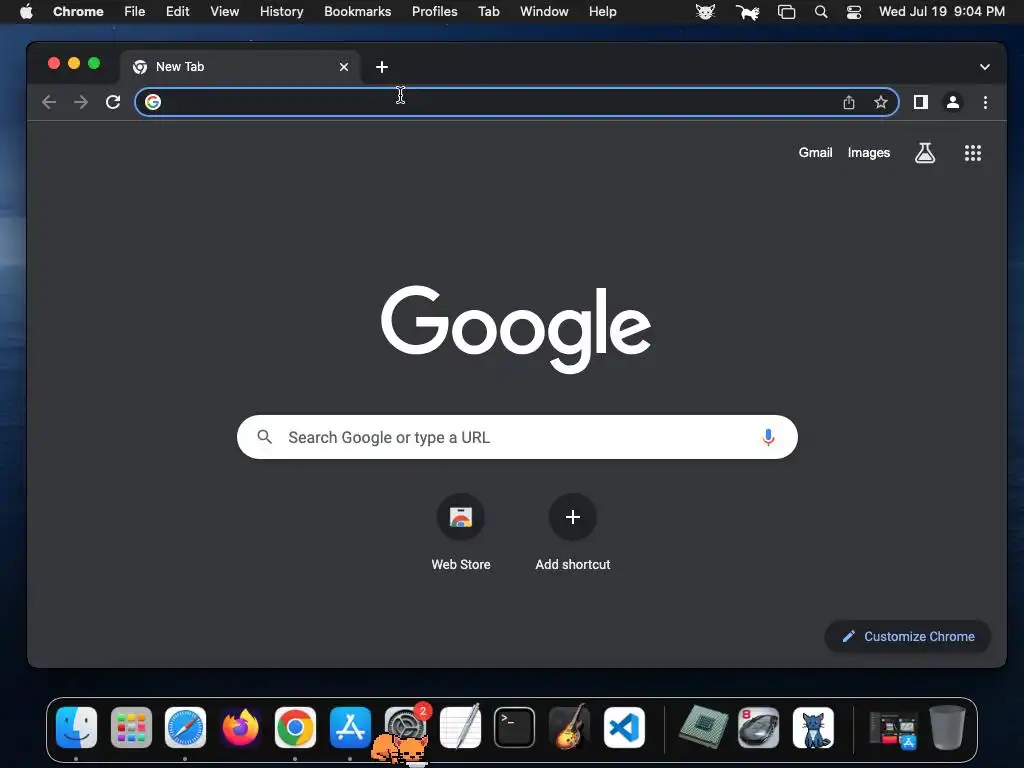Image resolution: width=1024 pixels, height=768 pixels.
Task: Add a new shortcut tile
Action: [x=573, y=533]
